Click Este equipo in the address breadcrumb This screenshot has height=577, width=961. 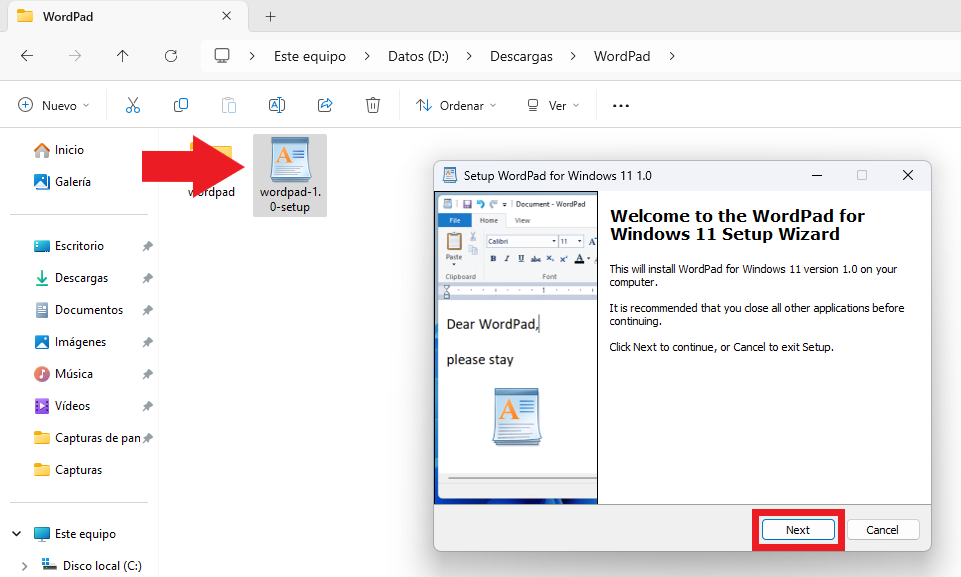click(310, 56)
